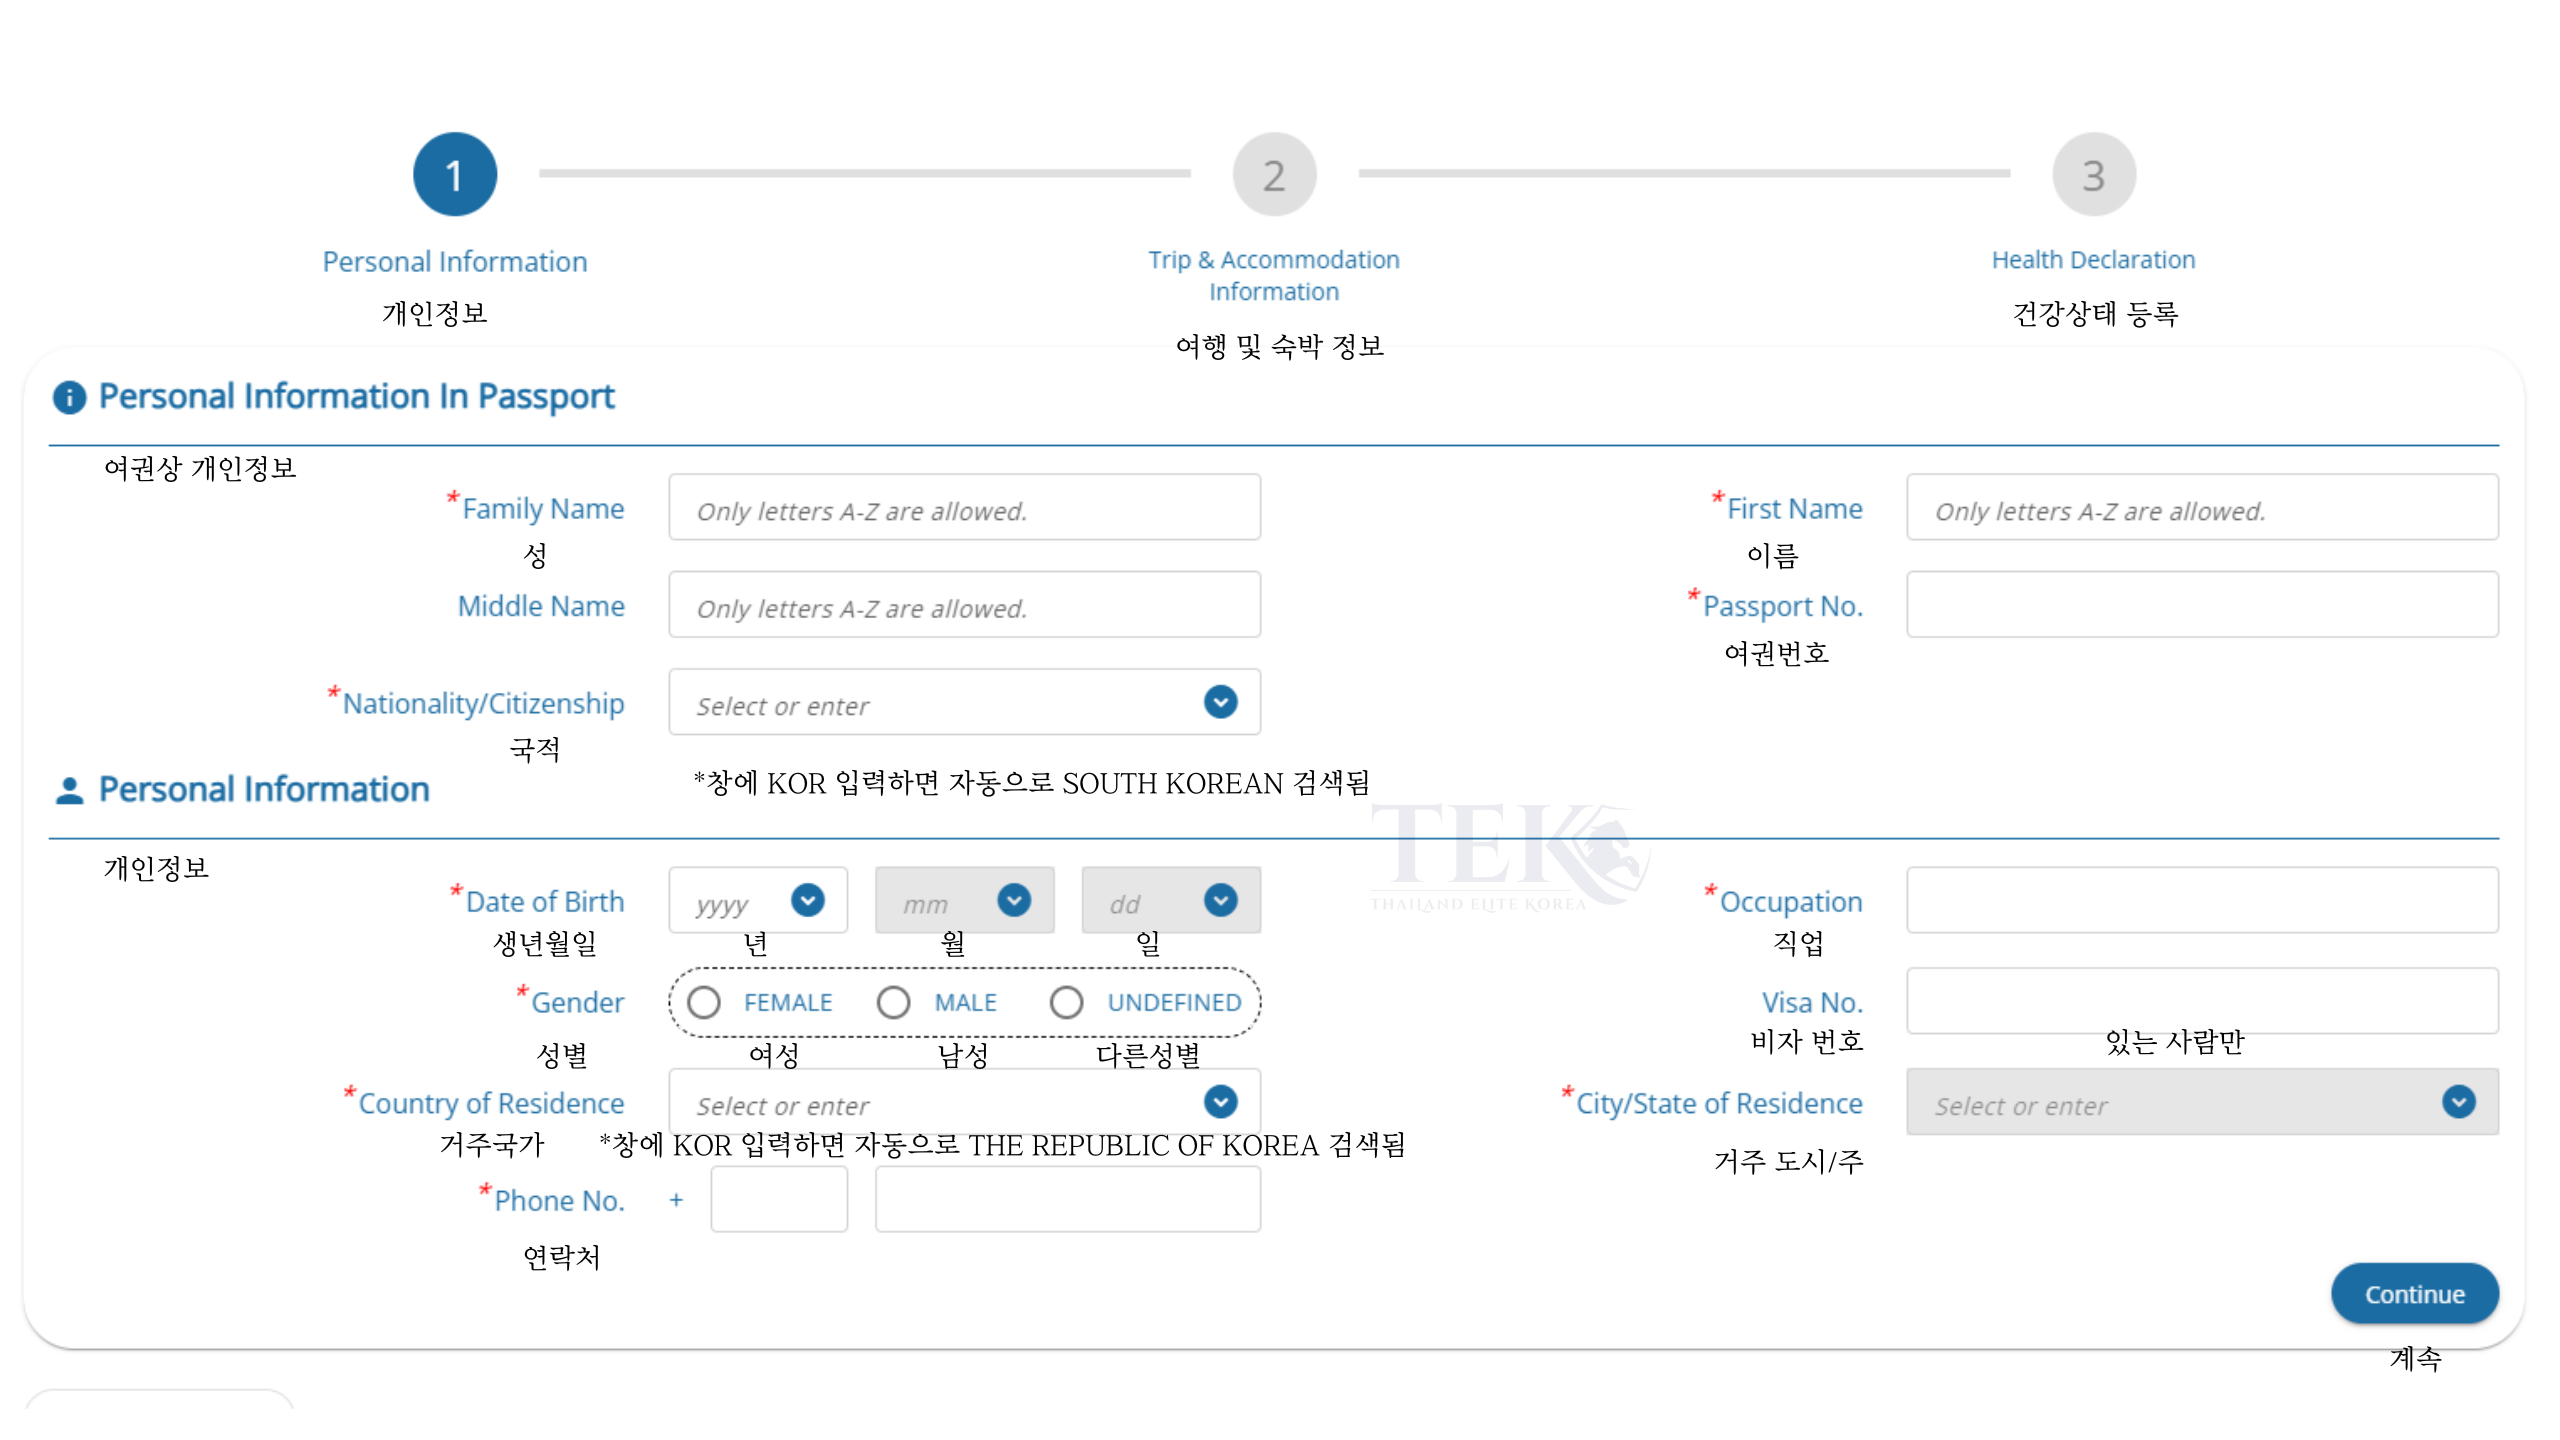Click into the Family Name field
This screenshot has width=2560, height=1440.
[964, 508]
